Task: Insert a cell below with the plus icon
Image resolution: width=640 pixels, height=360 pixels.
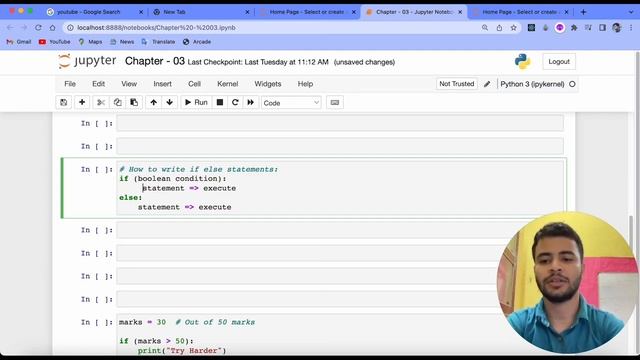Action: [x=82, y=102]
